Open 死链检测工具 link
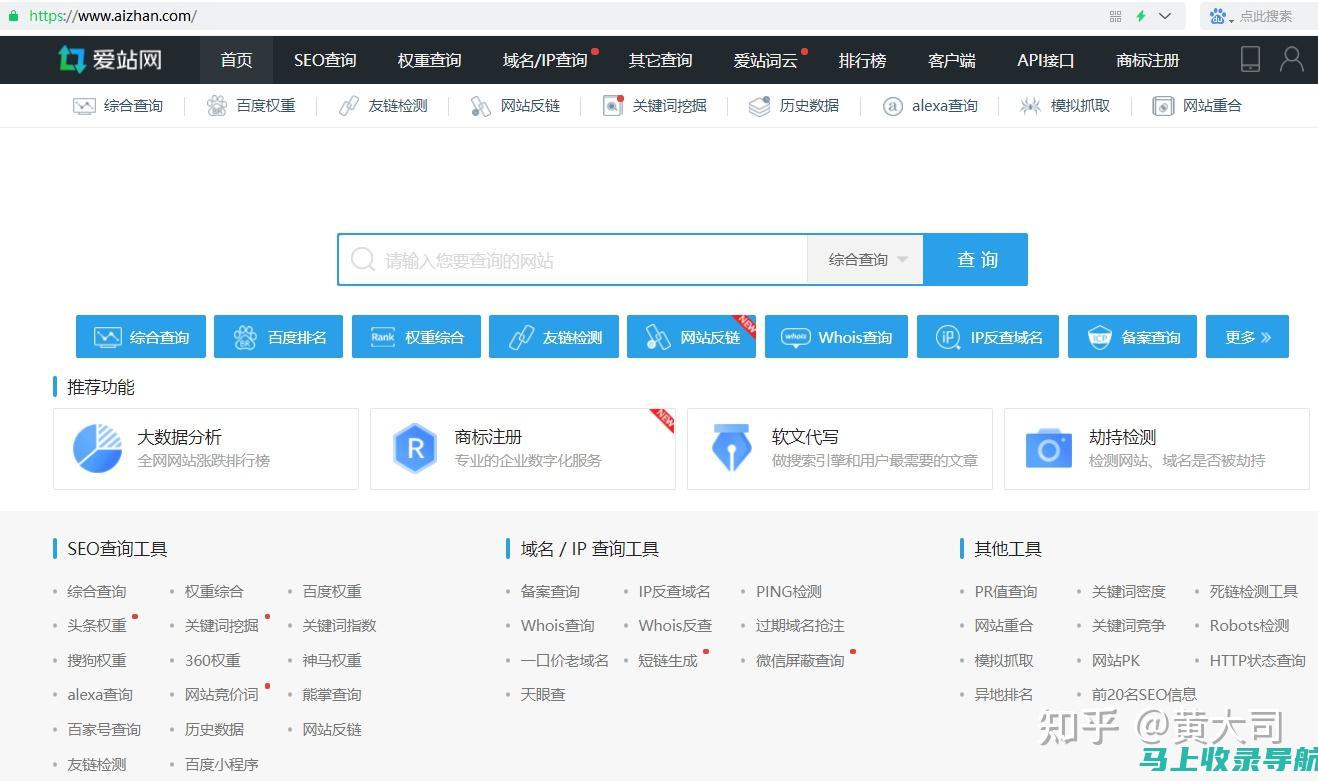Viewport: 1318px width, 781px height. pos(1254,592)
